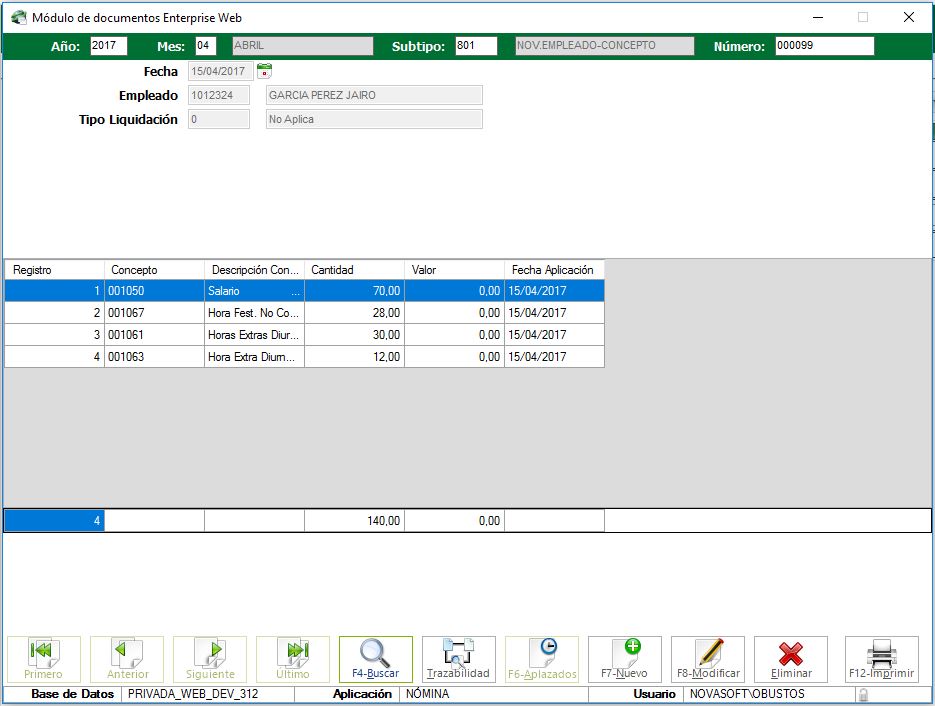Go to the Siguiente next record
935x706 pixels.
tap(210, 659)
